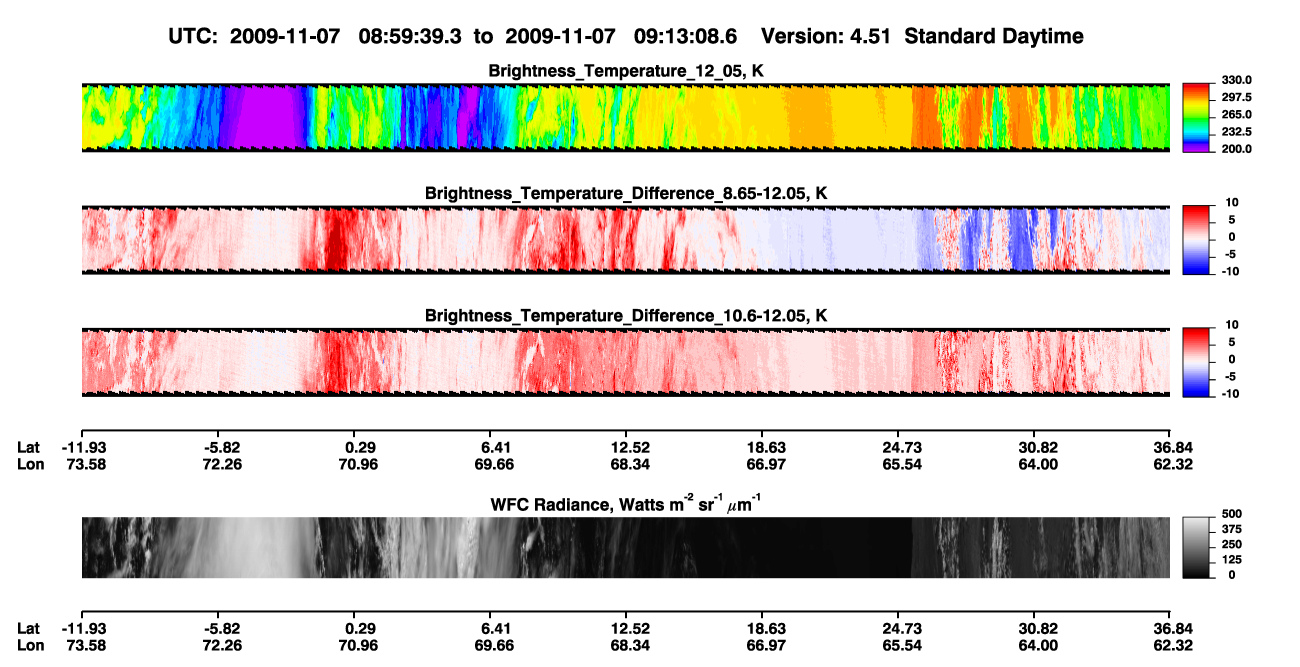1300x667 pixels.
Task: Click the 10.6-12.05 temperature difference image strip
Action: pyautogui.click(x=626, y=362)
